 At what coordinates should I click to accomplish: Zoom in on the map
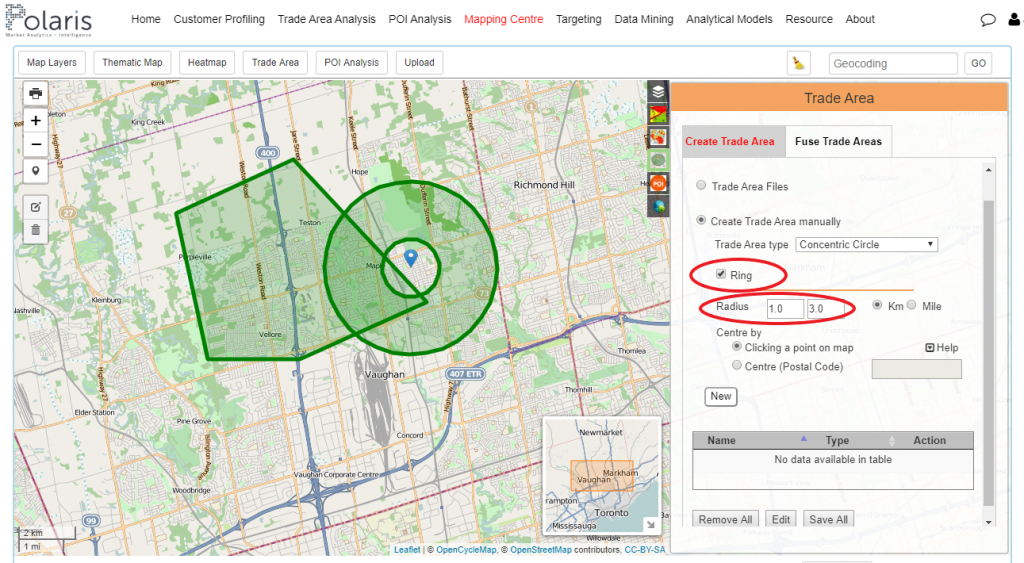pos(35,120)
